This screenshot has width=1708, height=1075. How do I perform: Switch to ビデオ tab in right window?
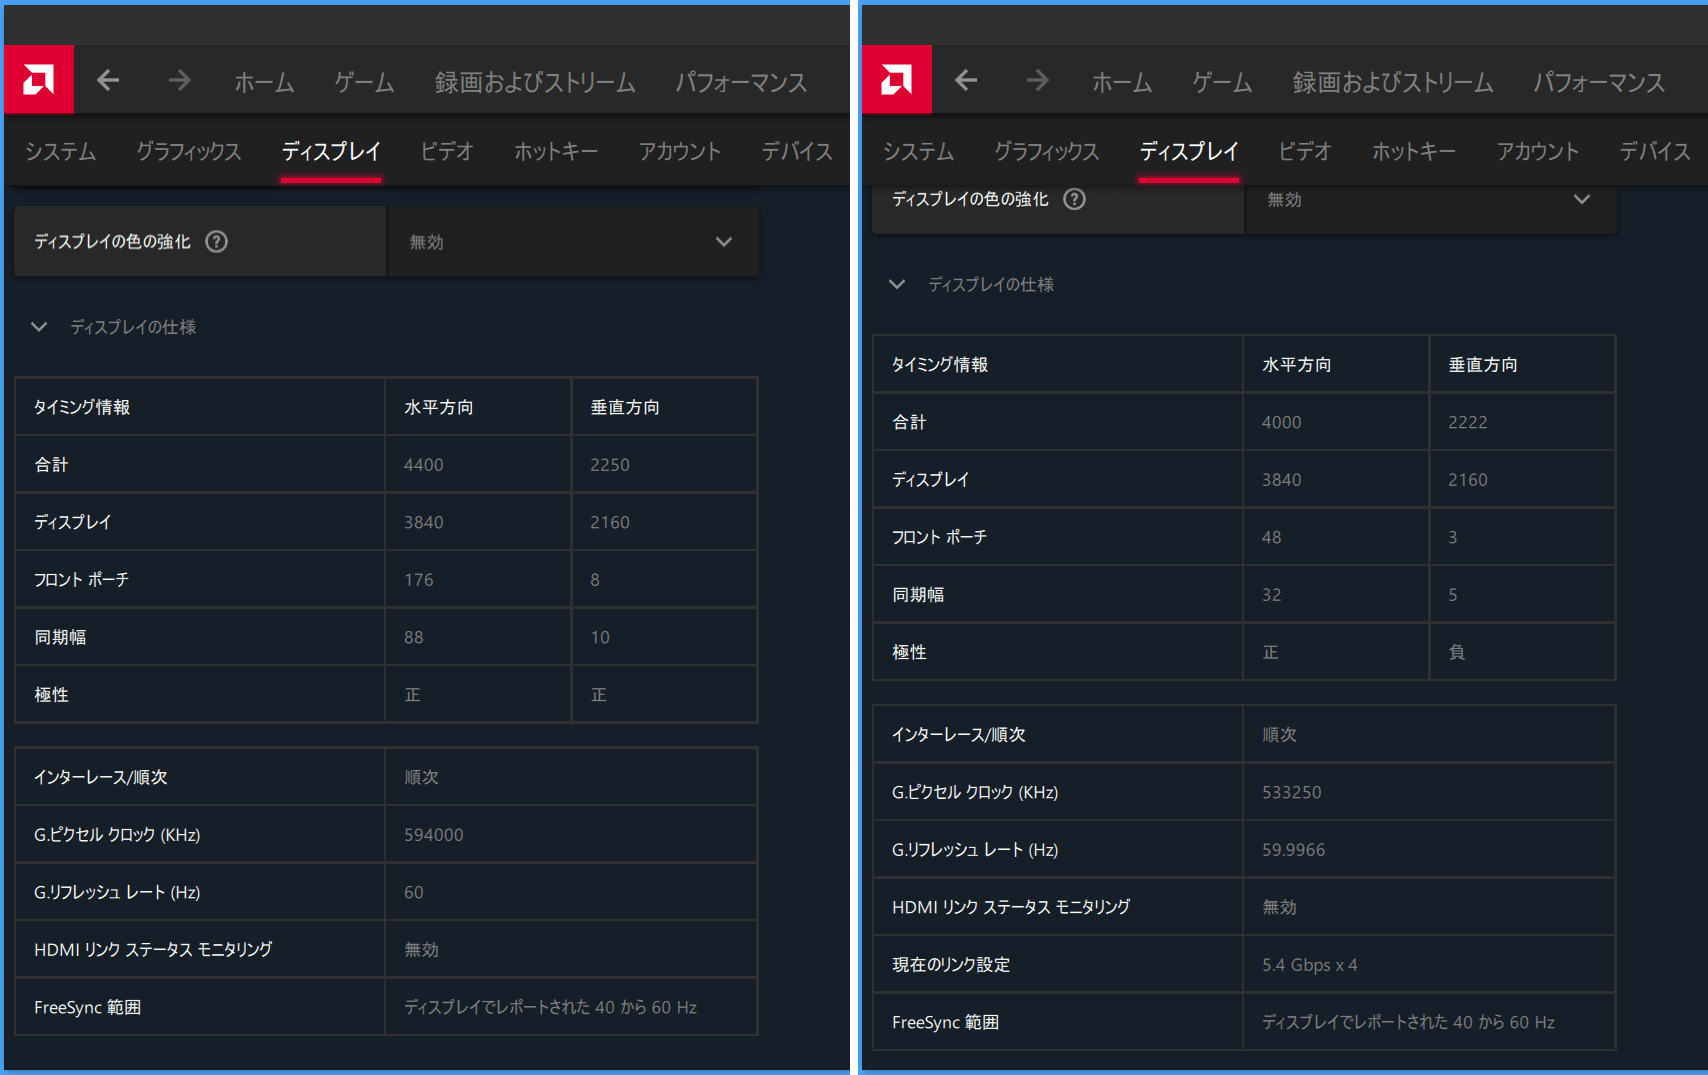tap(1305, 151)
